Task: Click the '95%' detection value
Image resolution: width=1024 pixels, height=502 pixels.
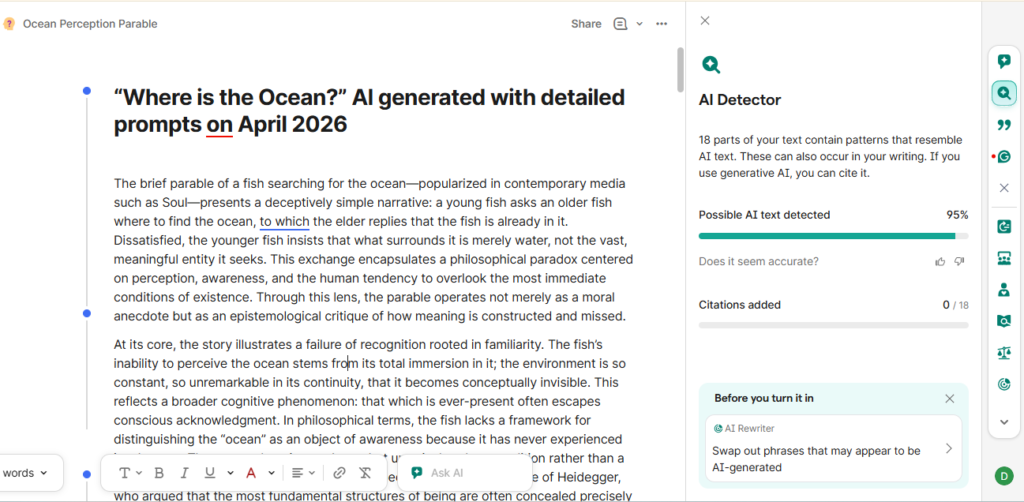Action: [957, 215]
